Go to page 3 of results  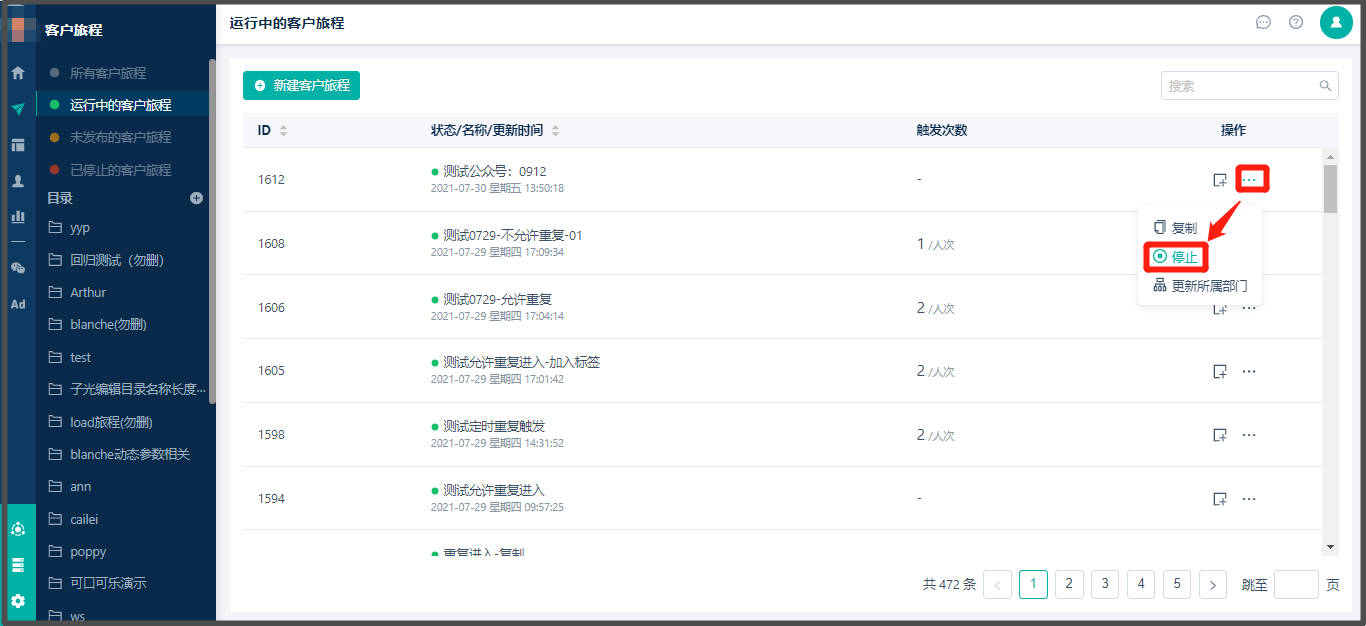[x=1104, y=584]
